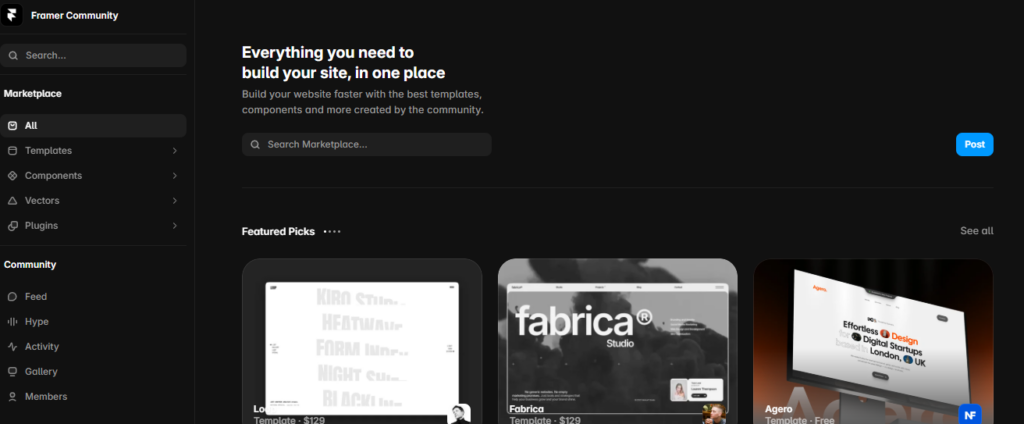Click the Agero creator NF avatar
Viewport: 1024px width, 424px height.
[x=970, y=414]
